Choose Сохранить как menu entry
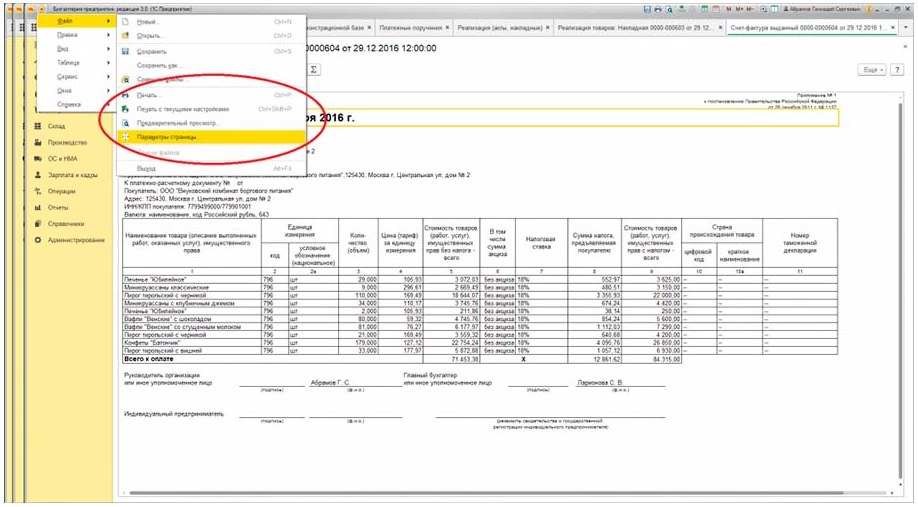This screenshot has height=507, width=918. point(211,66)
